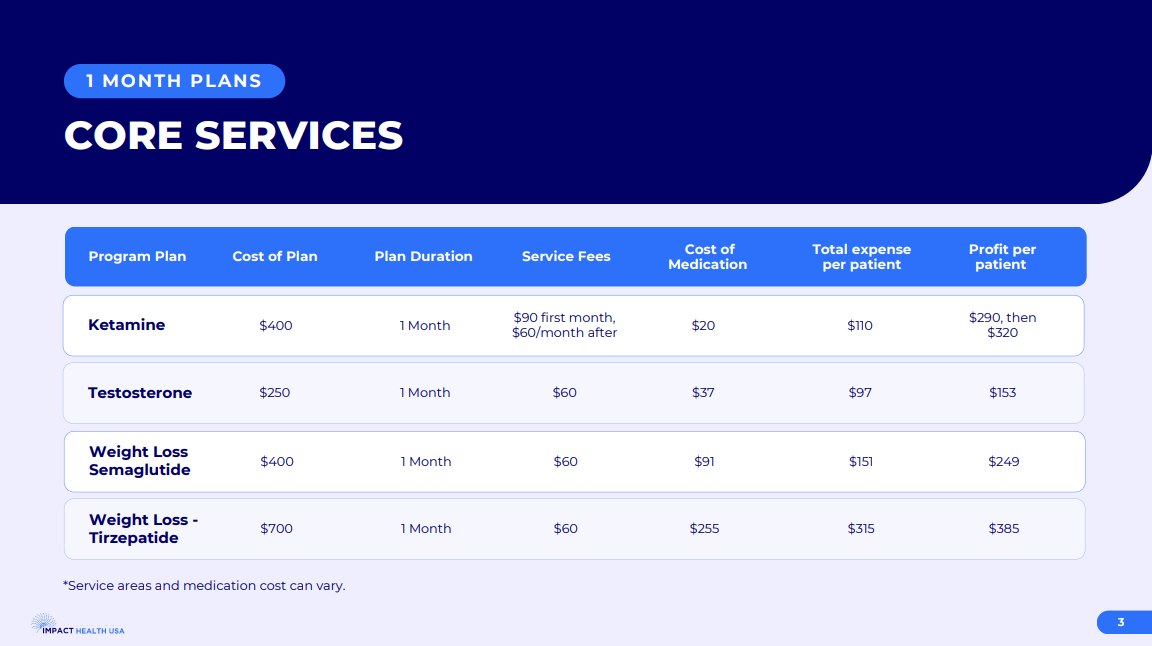The image size is (1152, 646).
Task: Click the Weight Loss - Tirzepatide label
Action: [143, 529]
